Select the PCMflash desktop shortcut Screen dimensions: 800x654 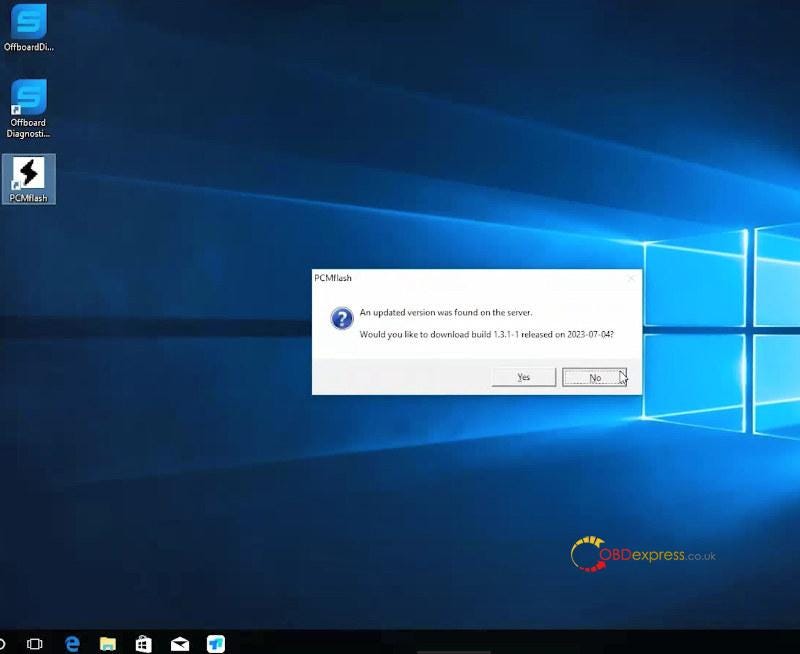coord(29,180)
